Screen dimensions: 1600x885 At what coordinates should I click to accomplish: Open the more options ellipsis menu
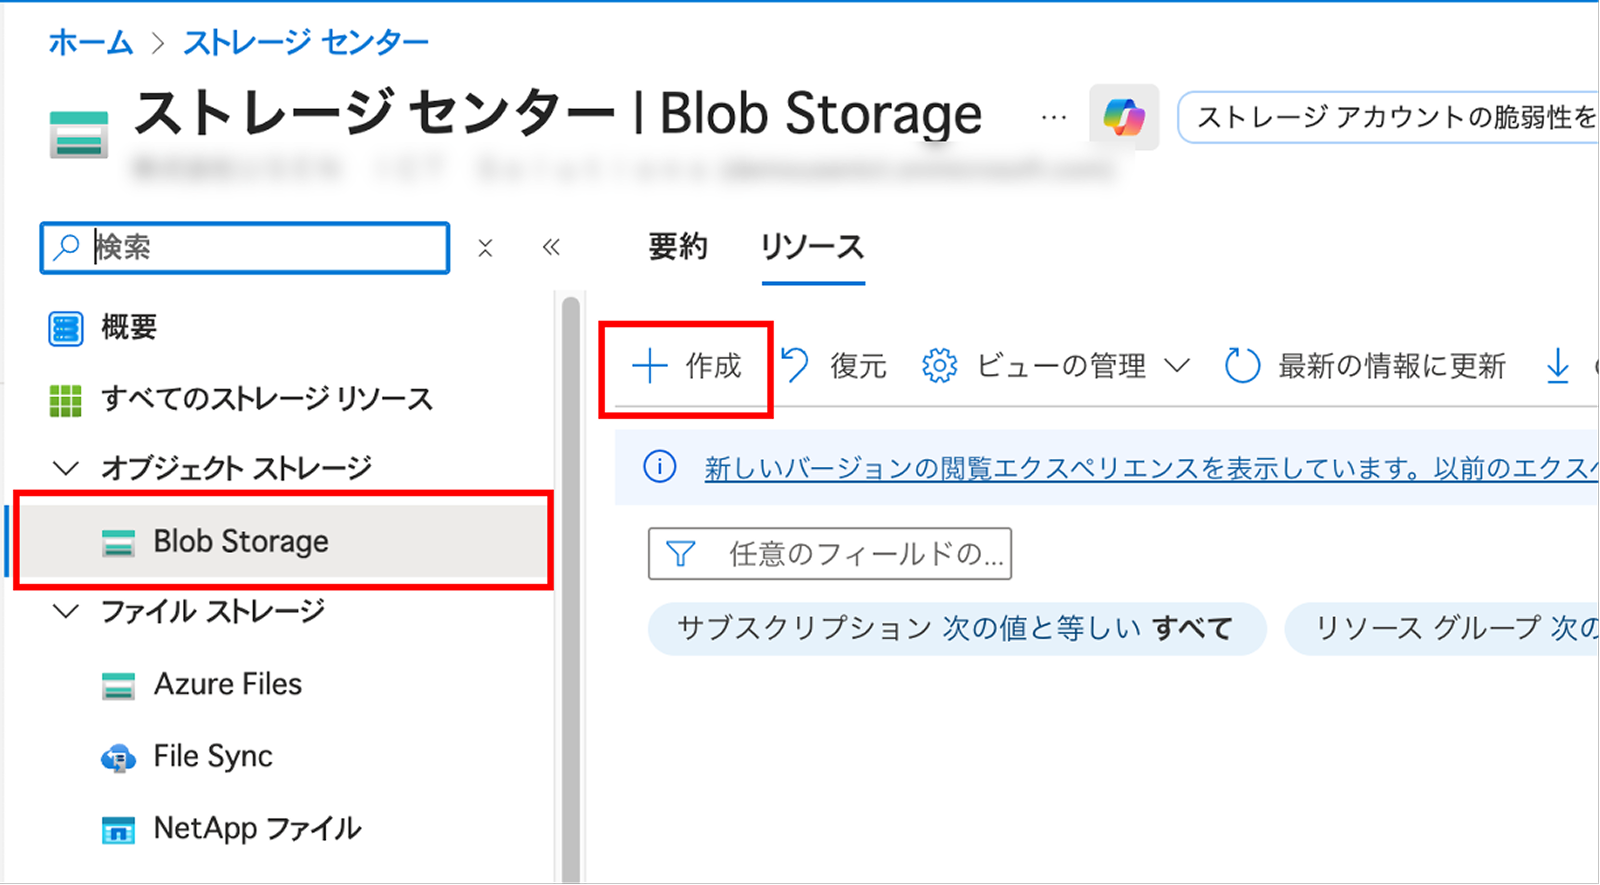click(1053, 118)
